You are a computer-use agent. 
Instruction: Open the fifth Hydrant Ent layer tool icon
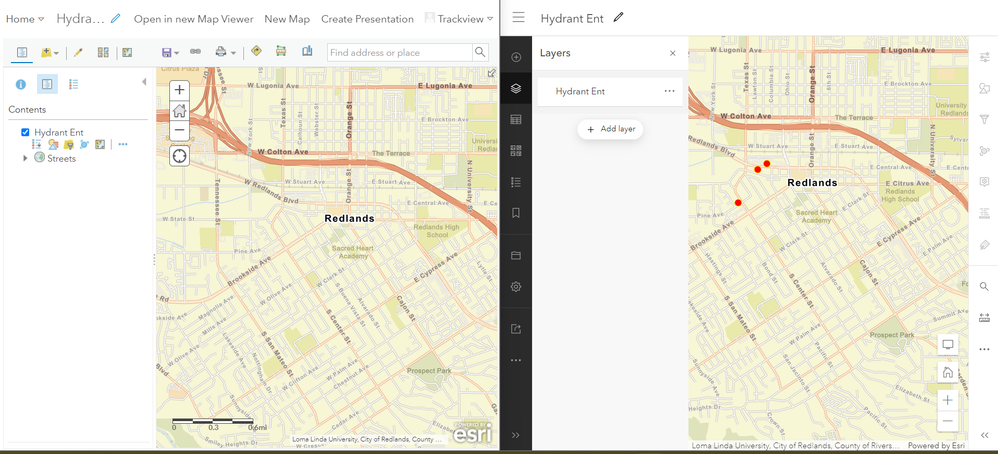pos(100,145)
